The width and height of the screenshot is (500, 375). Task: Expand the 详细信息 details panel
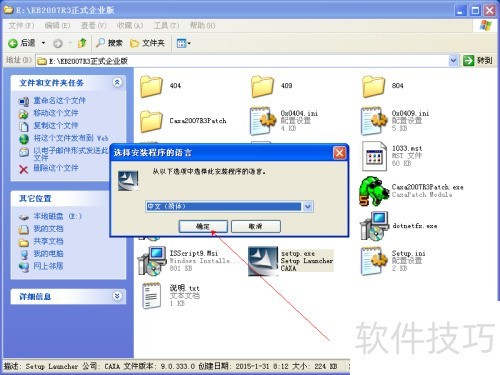click(x=117, y=296)
